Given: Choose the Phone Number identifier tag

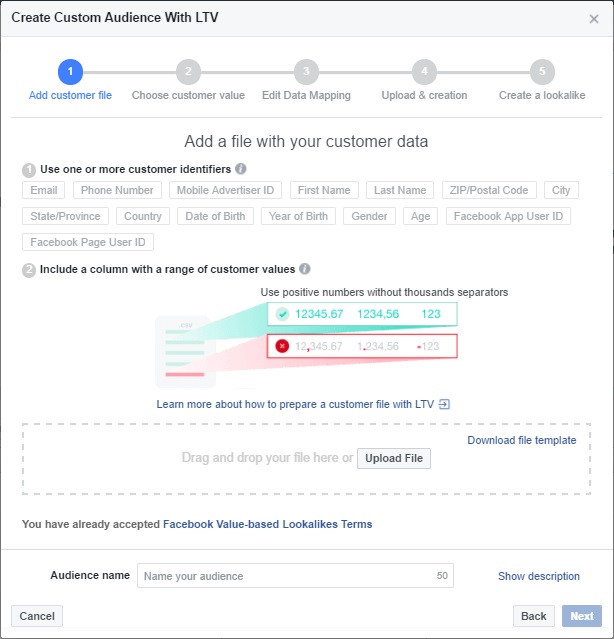Looking at the screenshot, I should coord(117,190).
